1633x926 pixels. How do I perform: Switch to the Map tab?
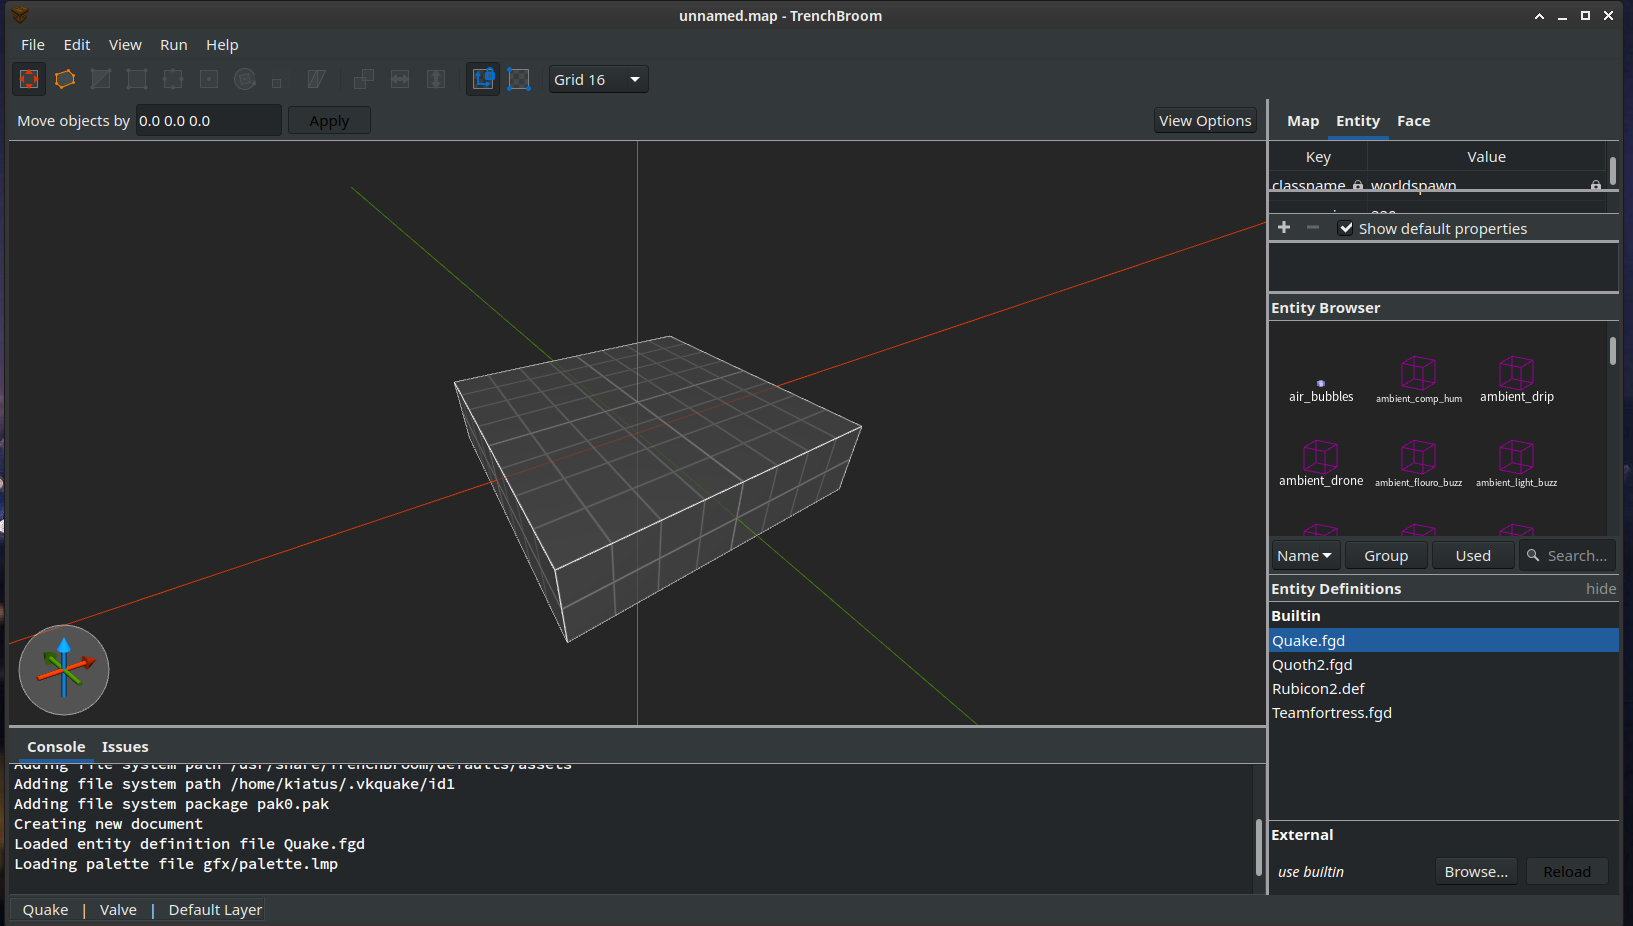(1303, 121)
